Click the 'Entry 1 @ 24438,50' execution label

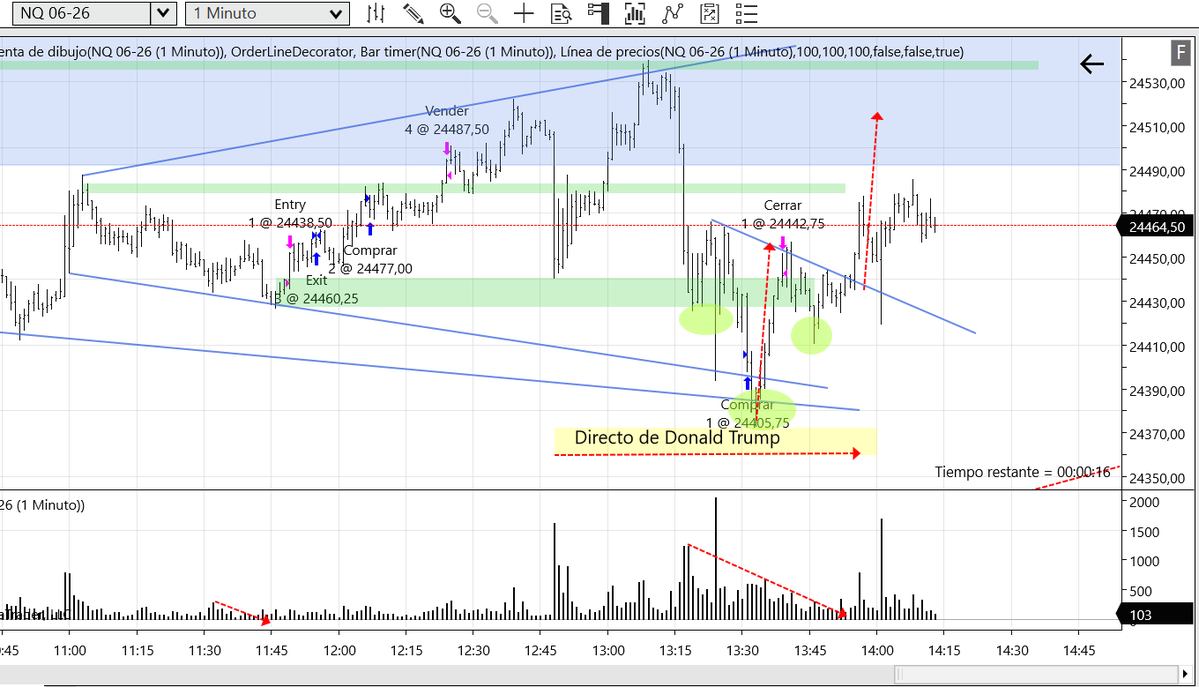(x=290, y=213)
